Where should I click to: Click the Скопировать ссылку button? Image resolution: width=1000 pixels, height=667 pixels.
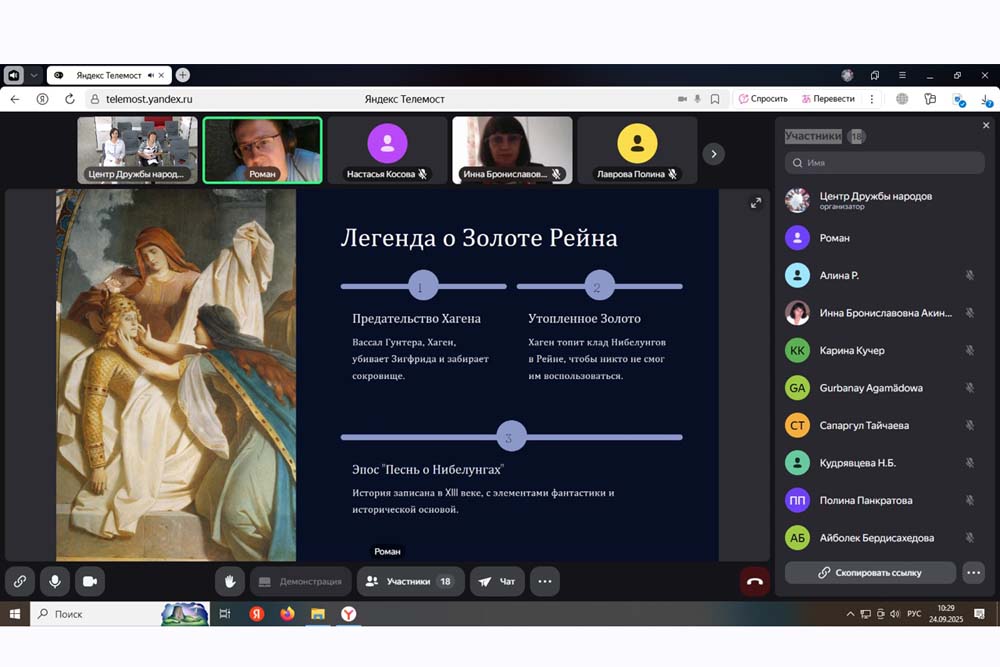coord(870,573)
